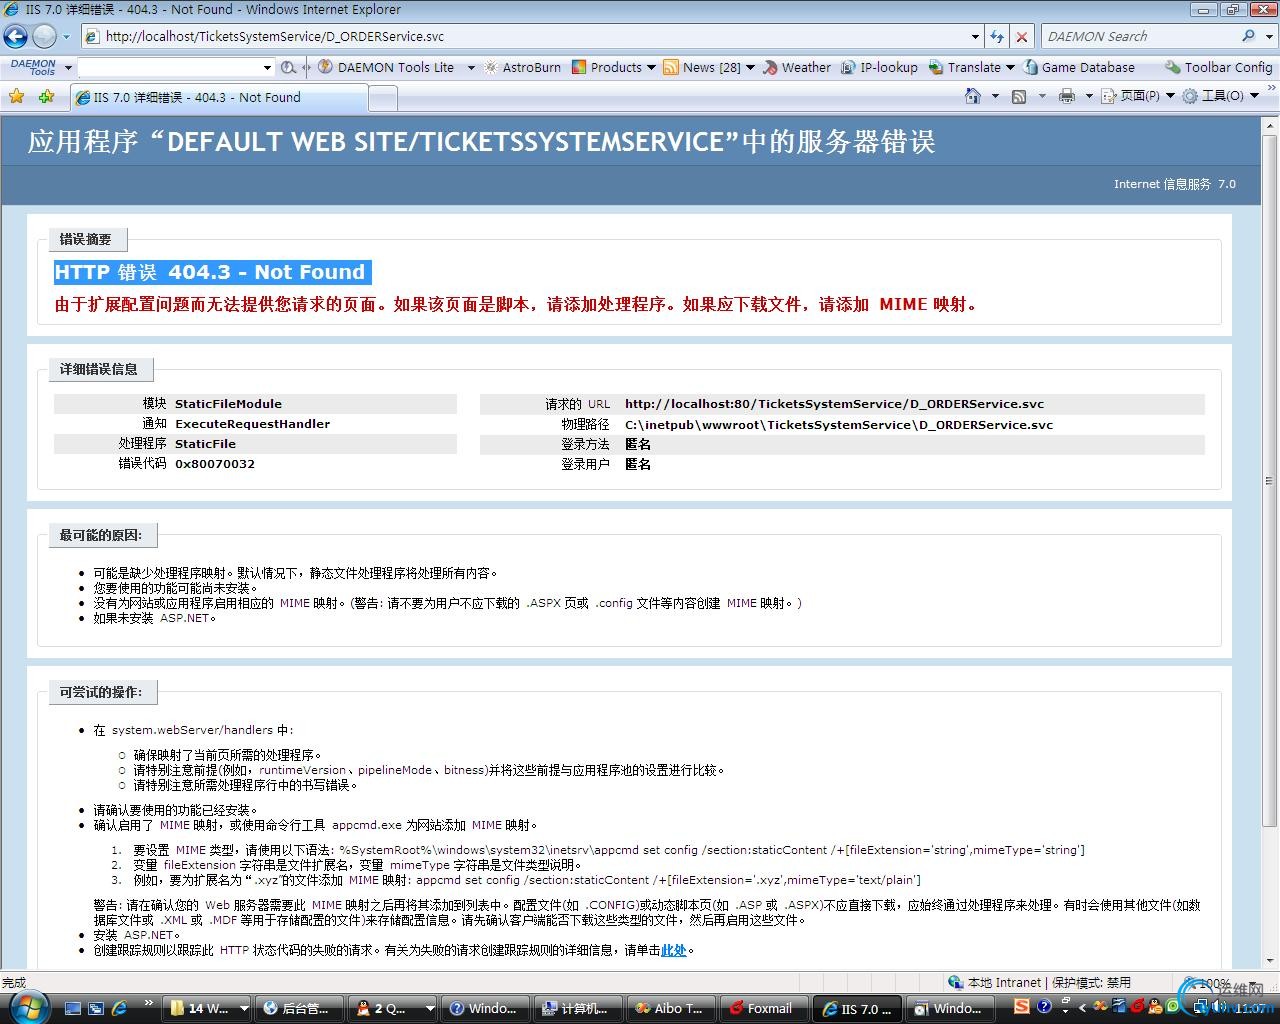Open Game Database from the toolbar
The width and height of the screenshot is (1280, 1024).
coord(1079,68)
